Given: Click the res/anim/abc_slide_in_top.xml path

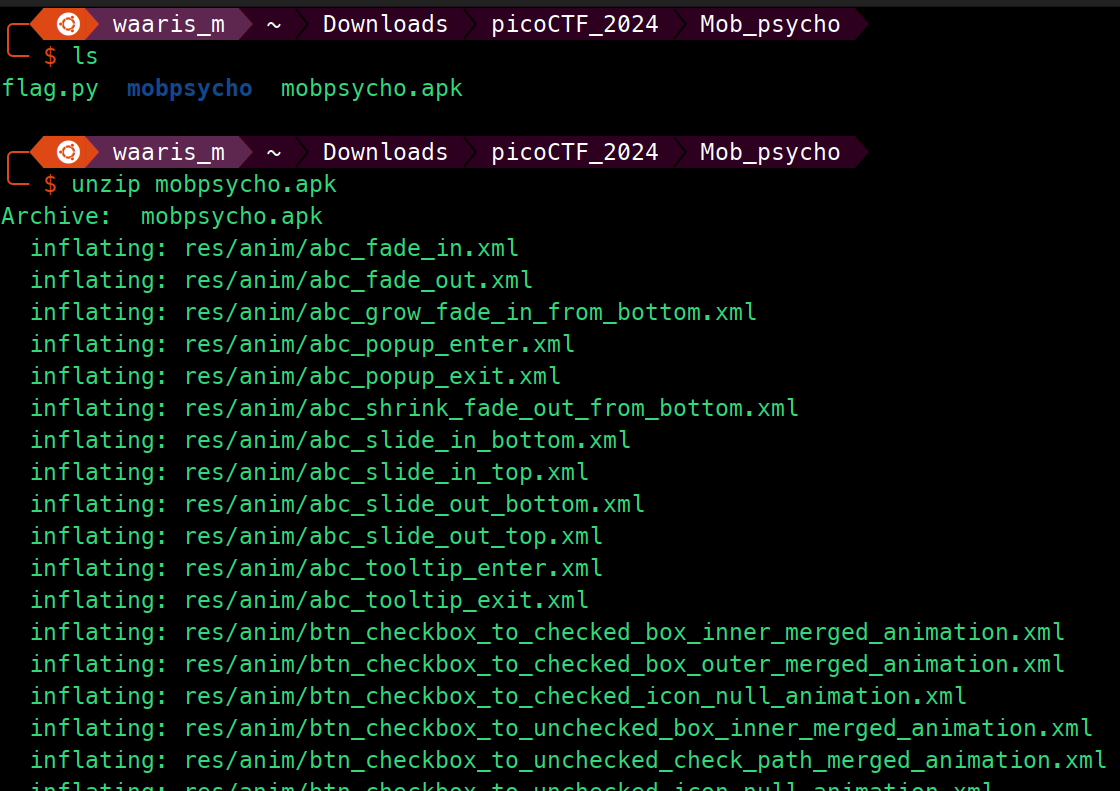Looking at the screenshot, I should pos(386,472).
